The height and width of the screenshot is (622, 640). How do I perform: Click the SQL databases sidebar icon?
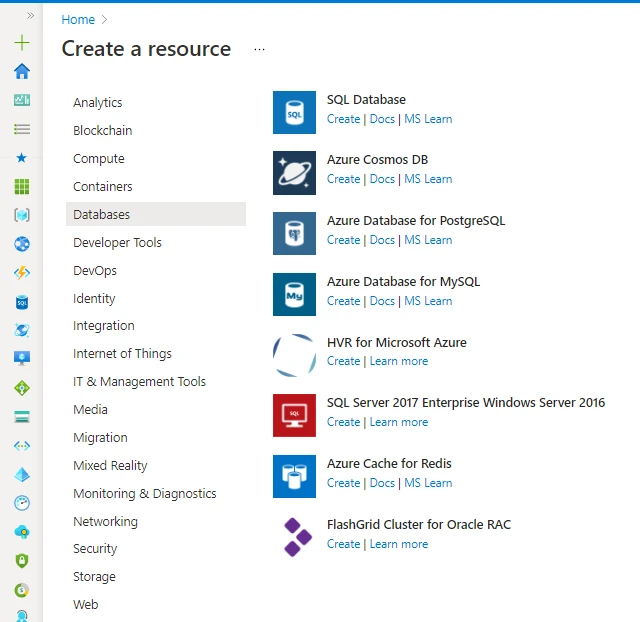pyautogui.click(x=22, y=301)
